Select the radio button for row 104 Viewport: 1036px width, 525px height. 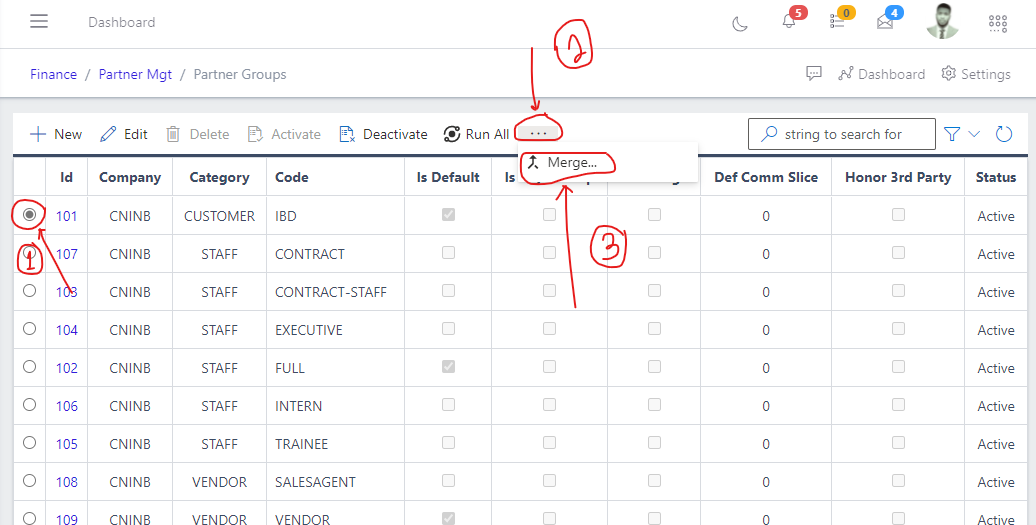coord(30,329)
